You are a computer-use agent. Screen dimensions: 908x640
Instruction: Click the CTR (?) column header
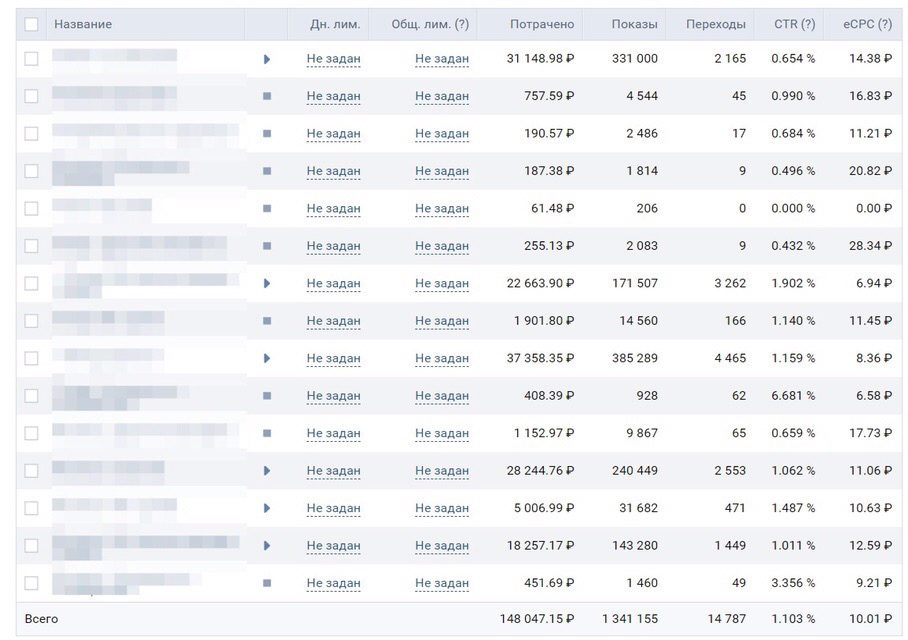coord(794,24)
